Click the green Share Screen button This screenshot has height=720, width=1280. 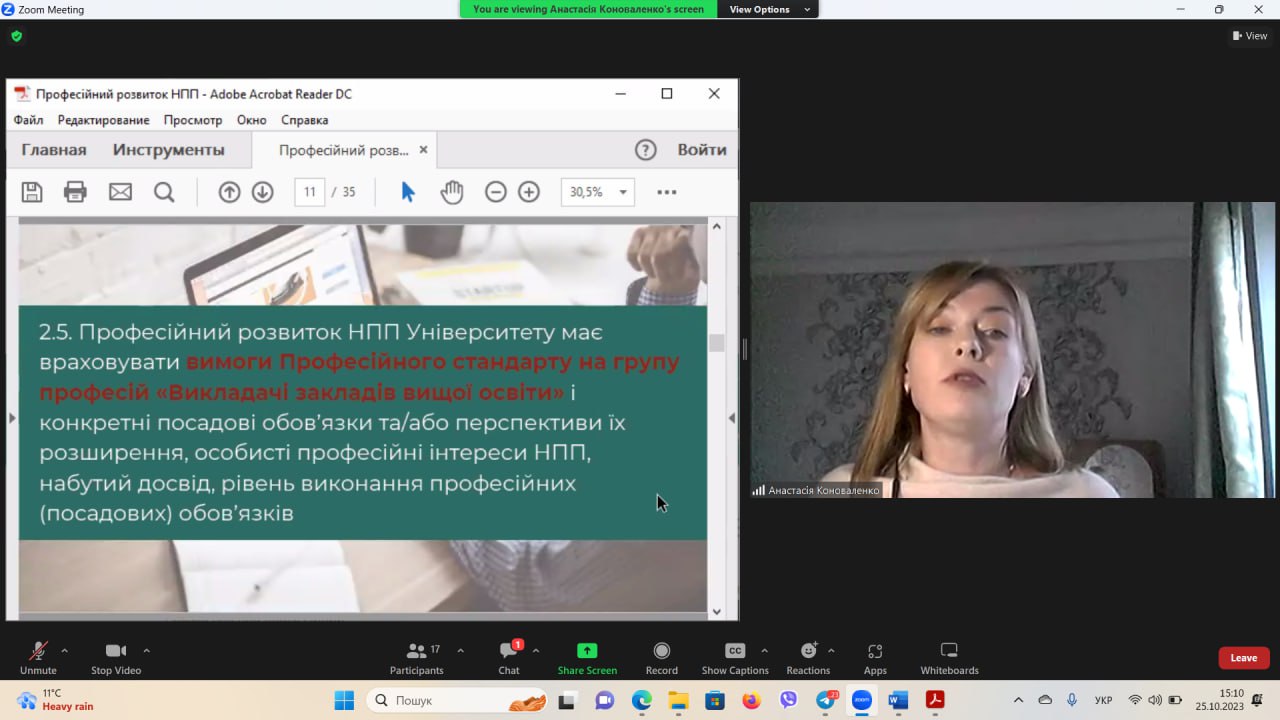[x=587, y=658]
